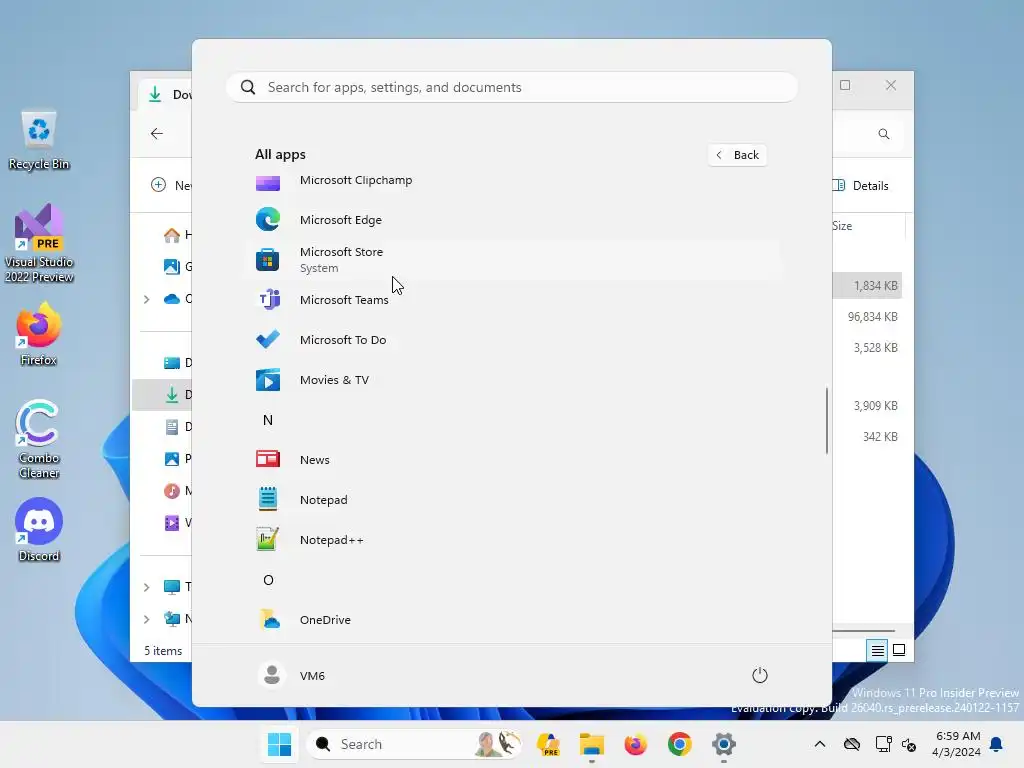Open Combo Cleaner desktop shortcut
The image size is (1024, 768).
(39, 439)
